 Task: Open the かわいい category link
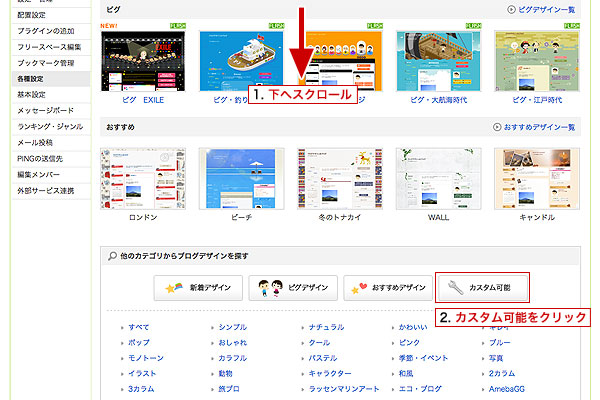pos(413,327)
